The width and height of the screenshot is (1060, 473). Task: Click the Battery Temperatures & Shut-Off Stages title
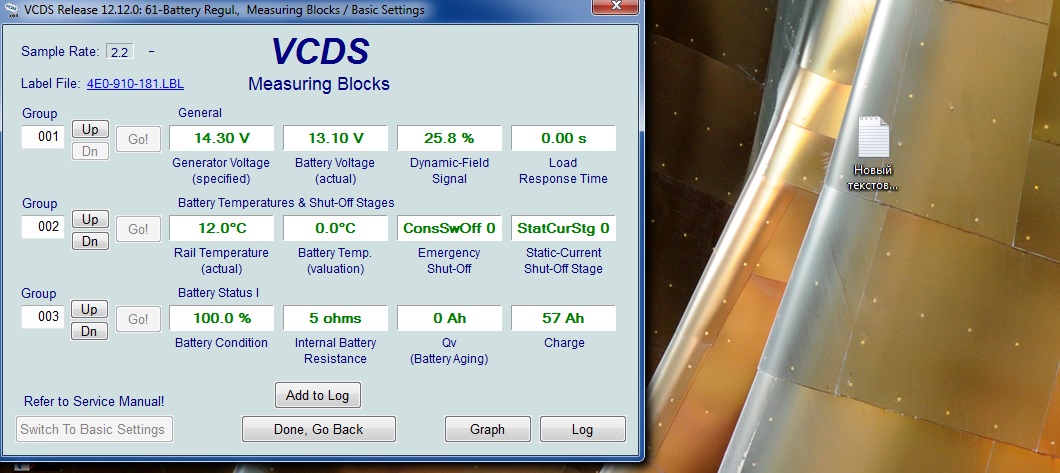286,203
